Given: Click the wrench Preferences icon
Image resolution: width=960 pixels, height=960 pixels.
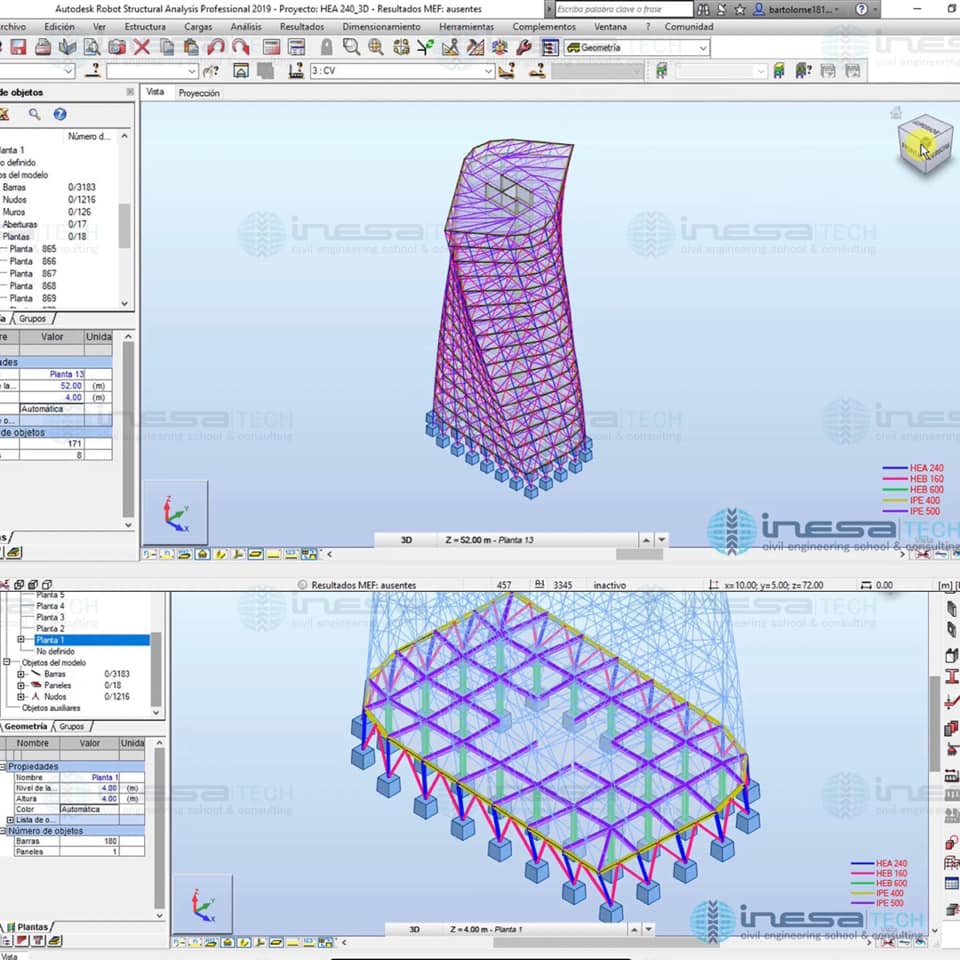Looking at the screenshot, I should (524, 47).
